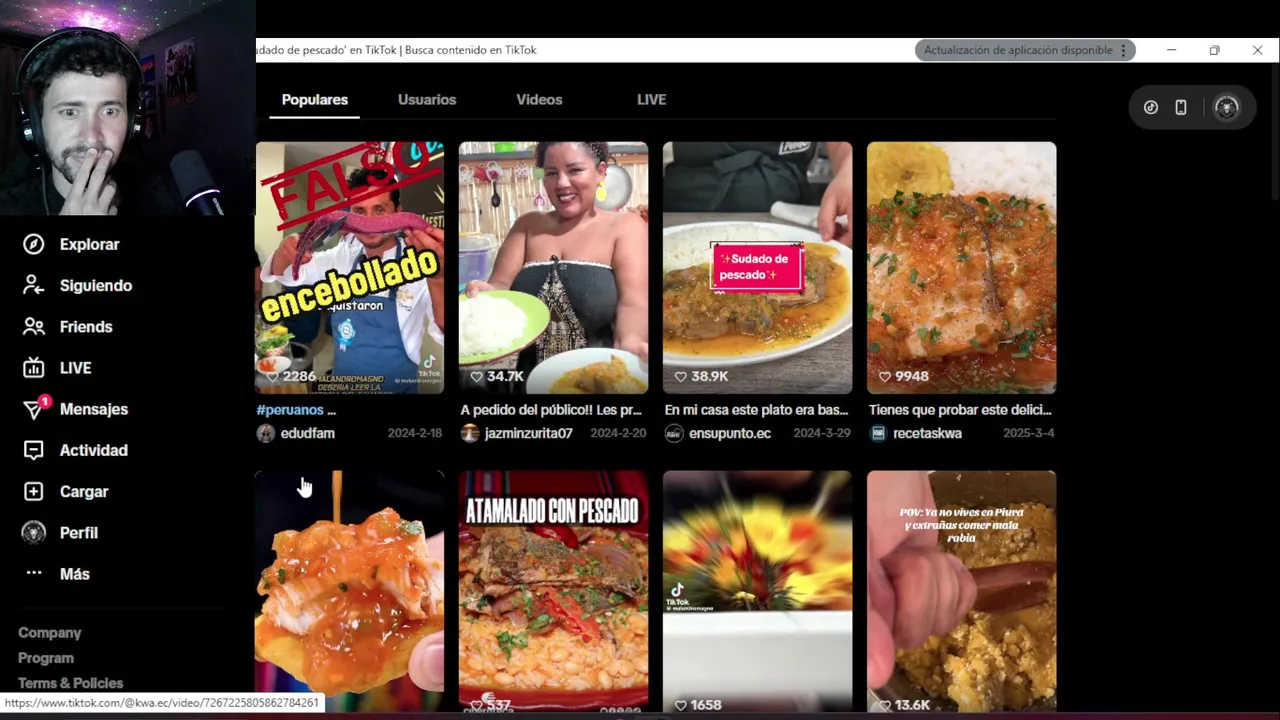Restore down the TikTok window
The image size is (1280, 720).
pyautogui.click(x=1214, y=50)
